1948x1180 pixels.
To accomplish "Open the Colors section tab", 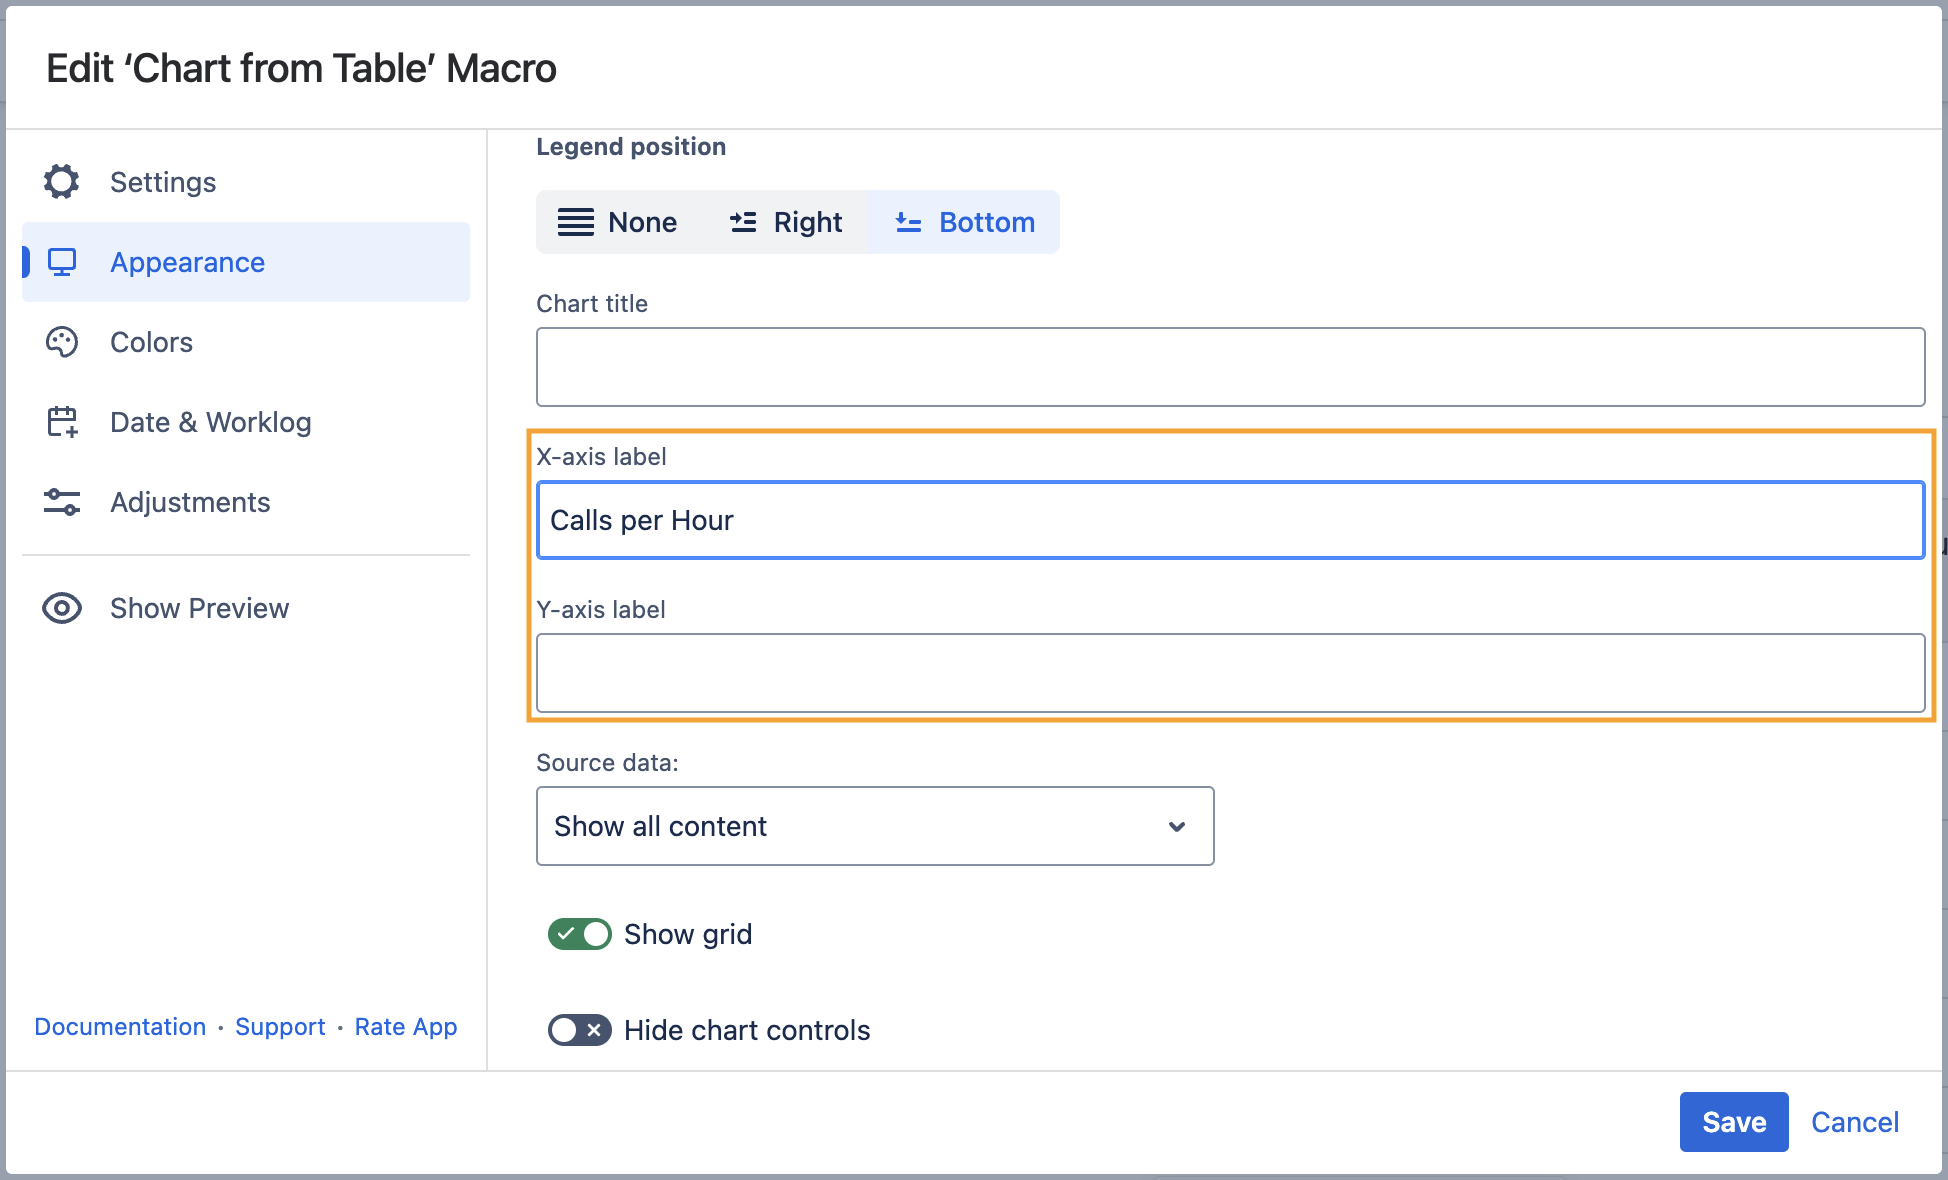I will pyautogui.click(x=151, y=342).
